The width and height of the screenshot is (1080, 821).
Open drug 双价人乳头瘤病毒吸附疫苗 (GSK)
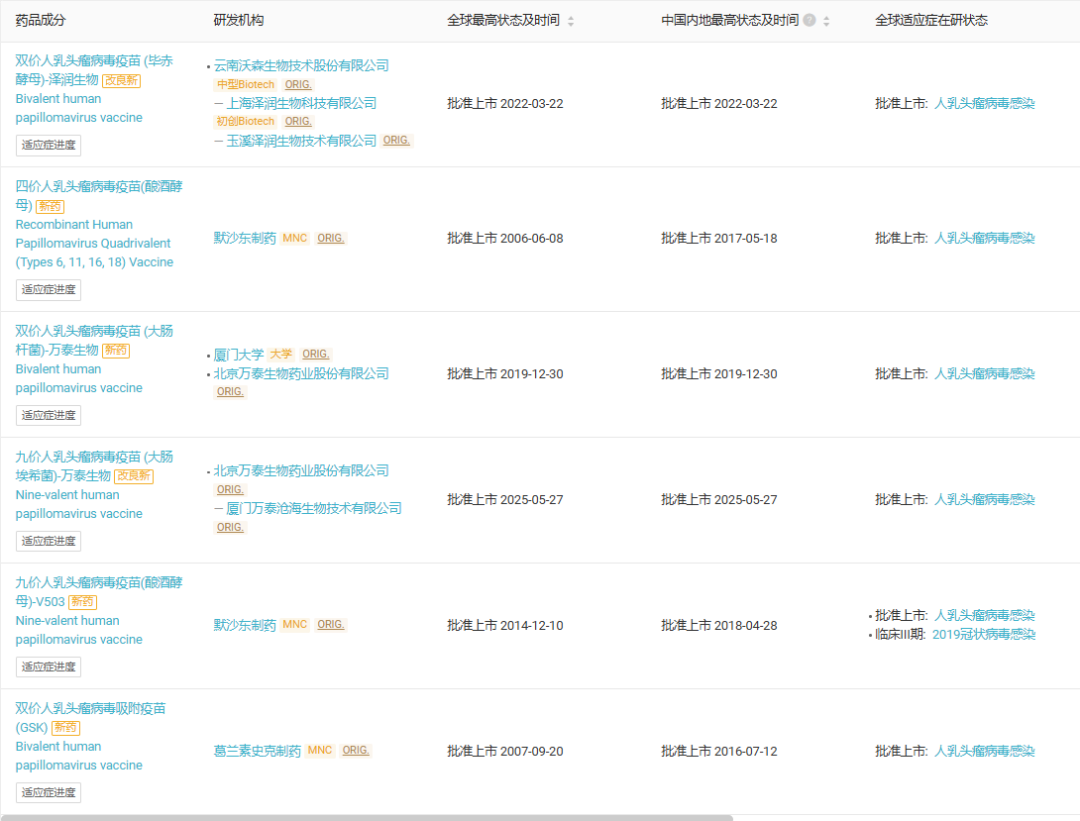point(90,718)
